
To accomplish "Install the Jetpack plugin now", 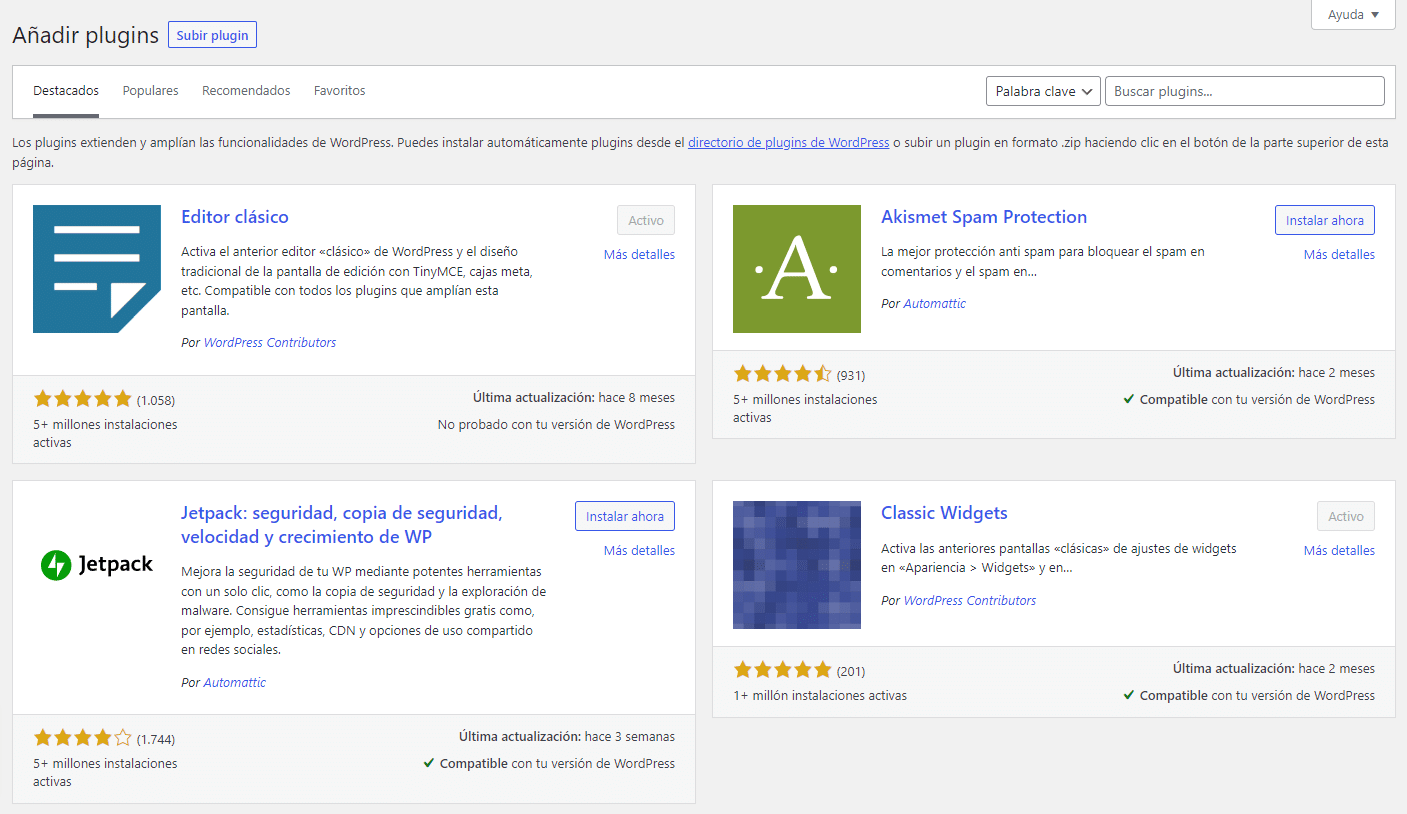I will pyautogui.click(x=625, y=516).
